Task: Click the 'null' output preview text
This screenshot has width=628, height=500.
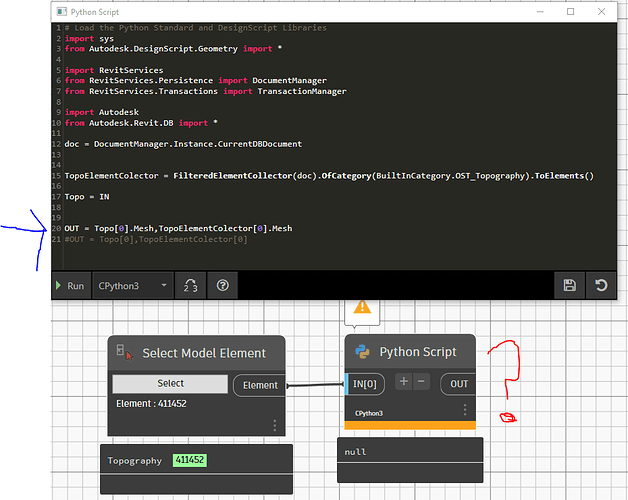Action: click(355, 452)
